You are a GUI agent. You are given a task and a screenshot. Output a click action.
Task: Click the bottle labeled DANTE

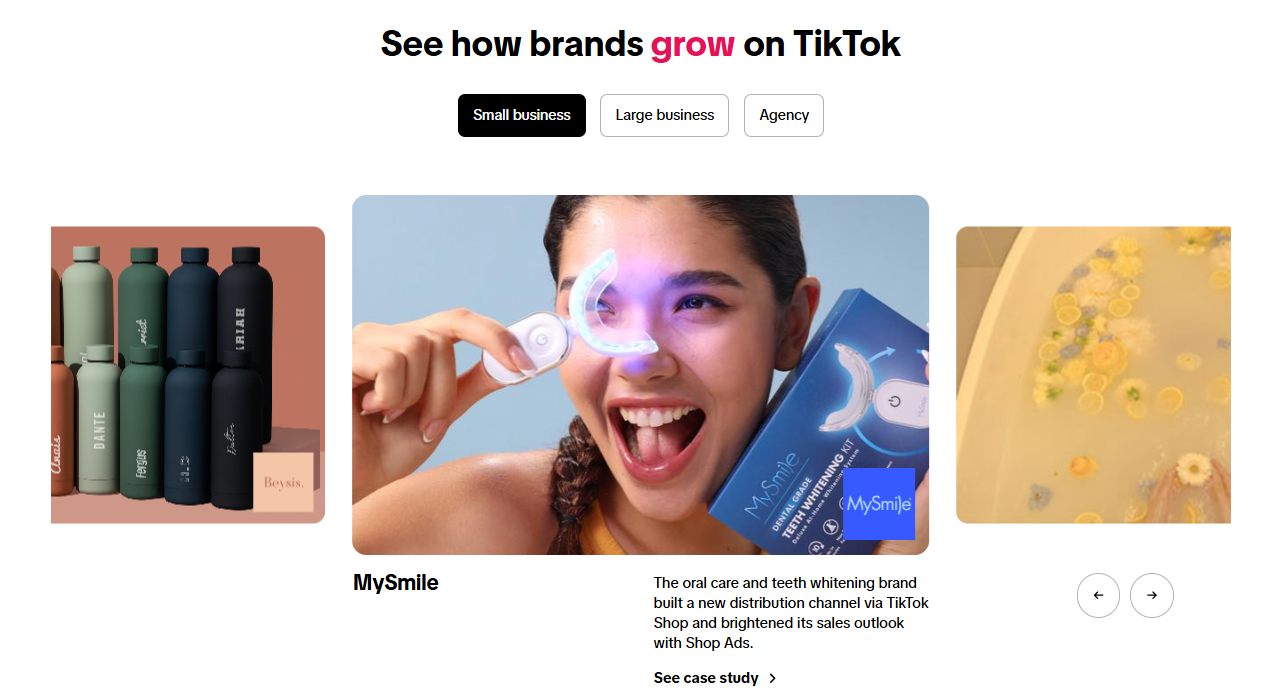pyautogui.click(x=100, y=425)
